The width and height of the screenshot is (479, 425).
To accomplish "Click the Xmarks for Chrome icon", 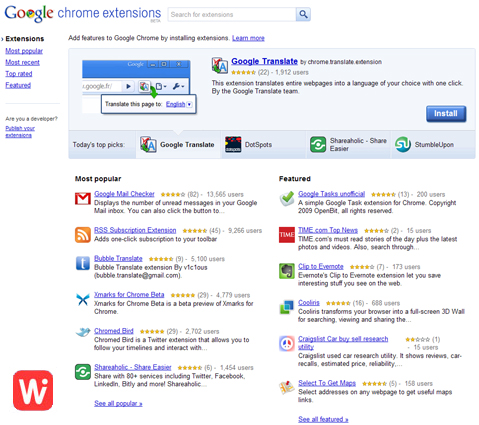I will pos(83,299).
